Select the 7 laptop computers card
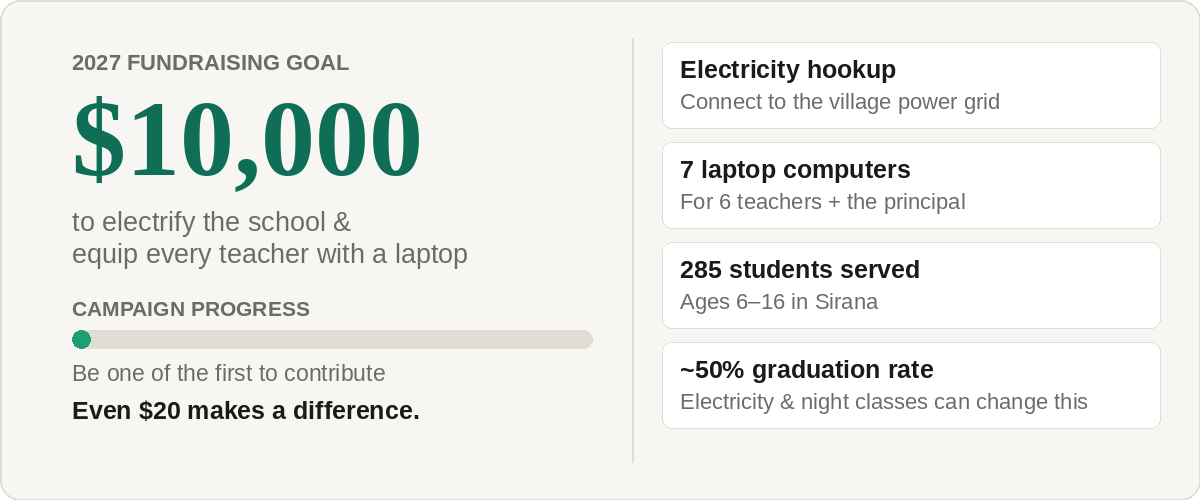Viewport: 1200px width, 500px height. [911, 185]
